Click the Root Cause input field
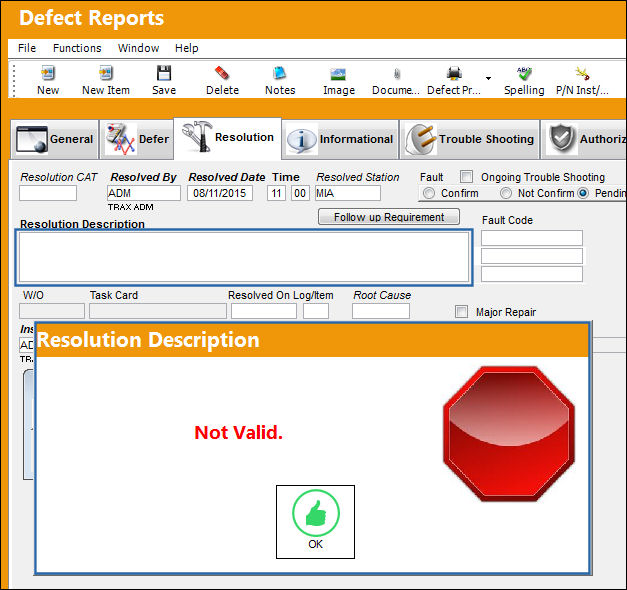627x590 pixels. coord(381,311)
